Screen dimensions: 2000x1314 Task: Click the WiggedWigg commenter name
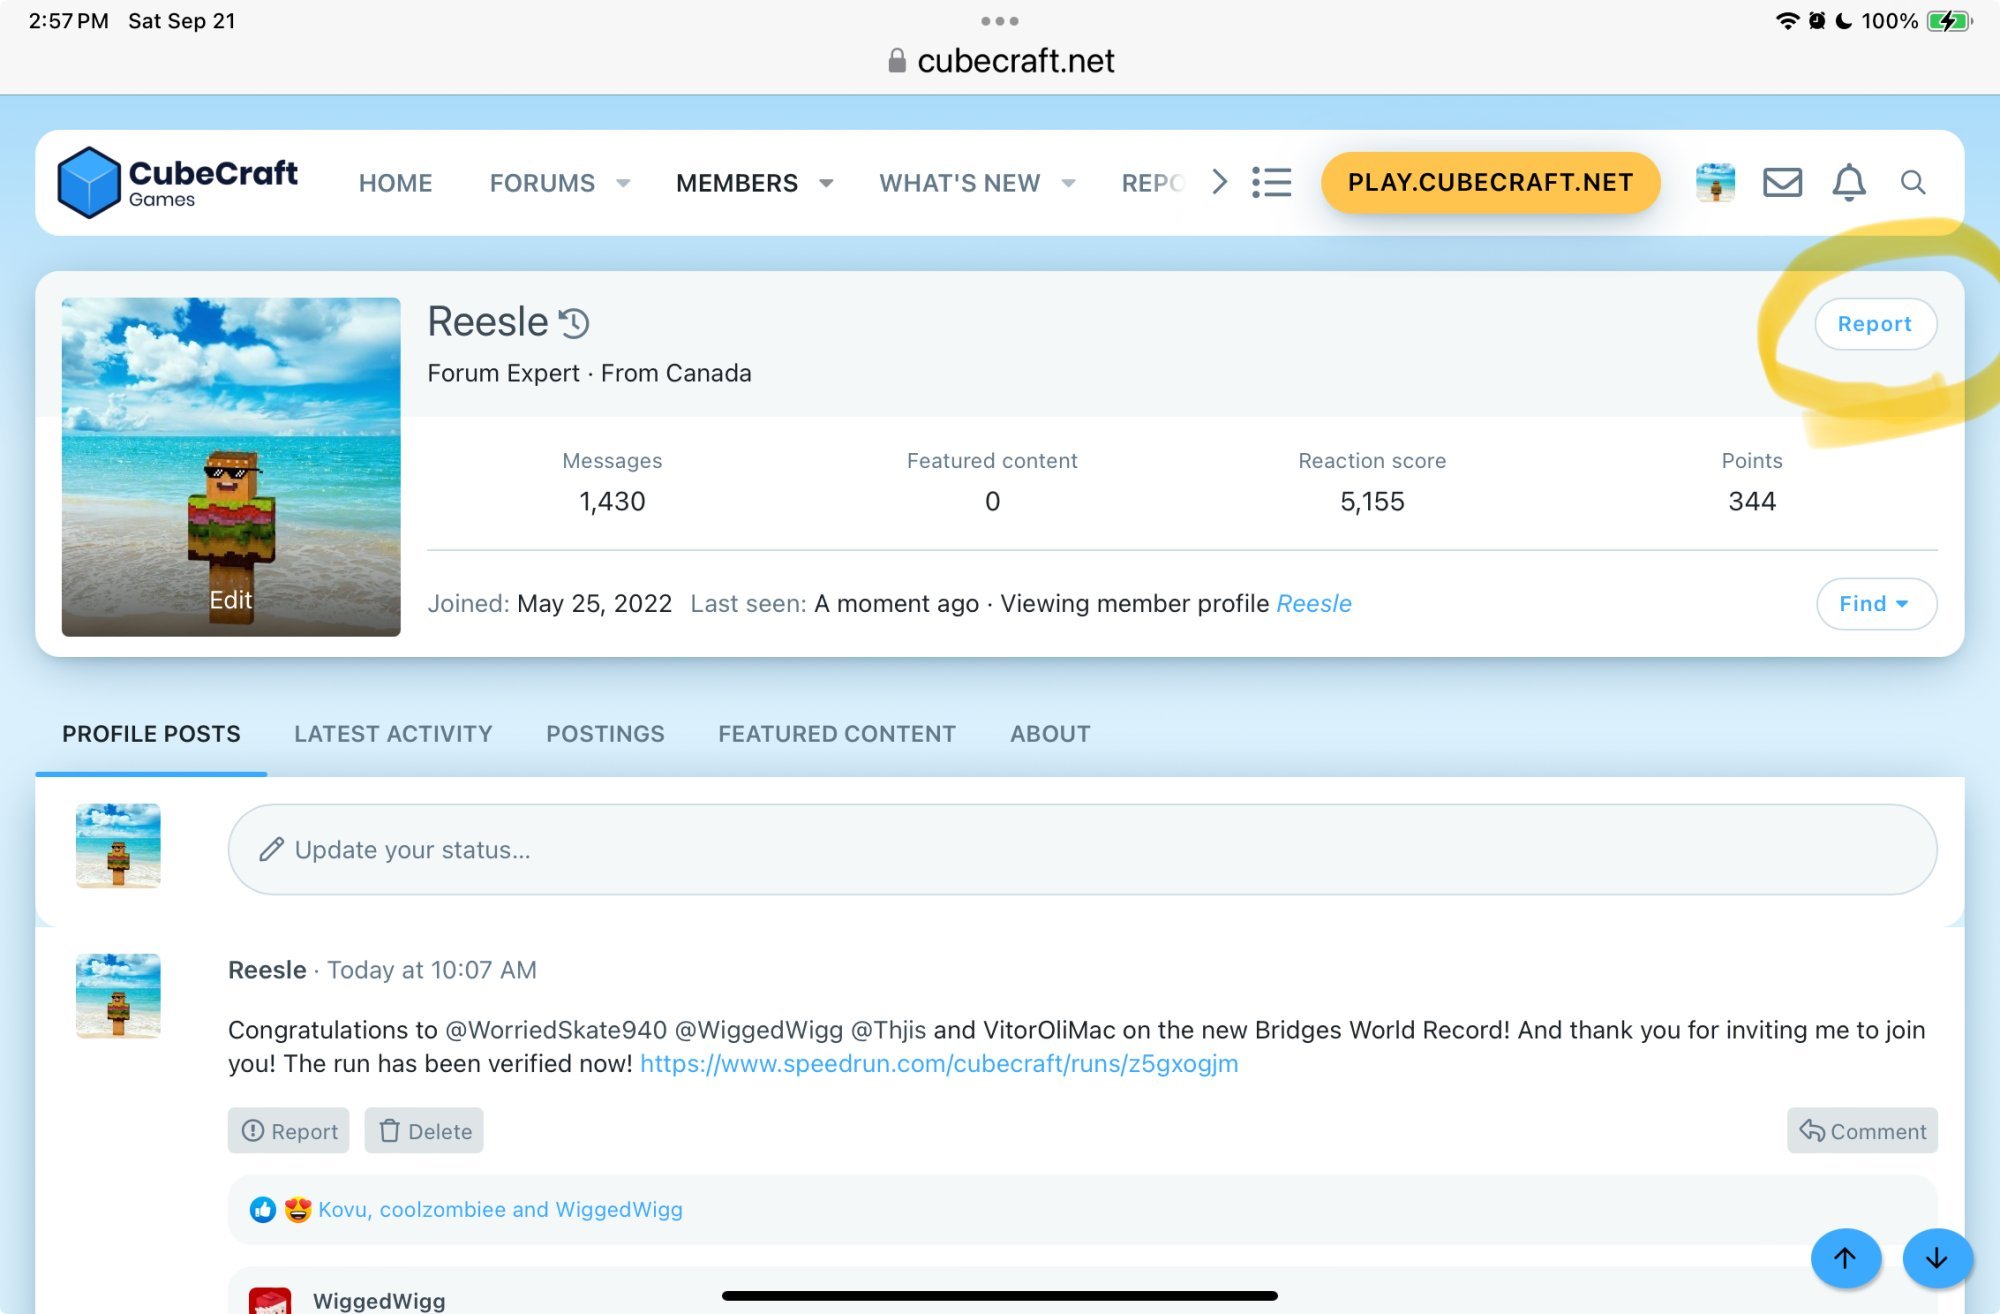click(379, 1300)
